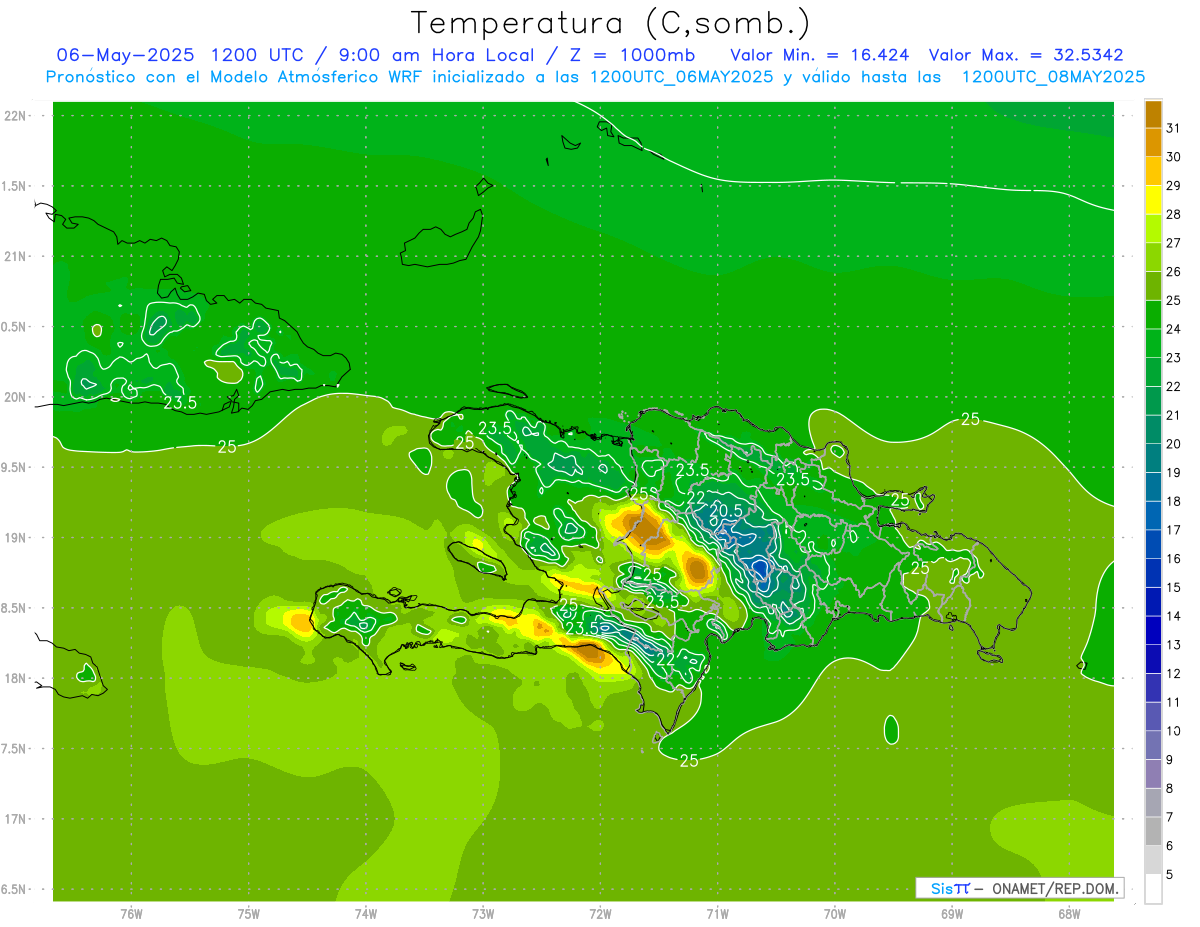Click the legend scale value 14

click(1173, 616)
